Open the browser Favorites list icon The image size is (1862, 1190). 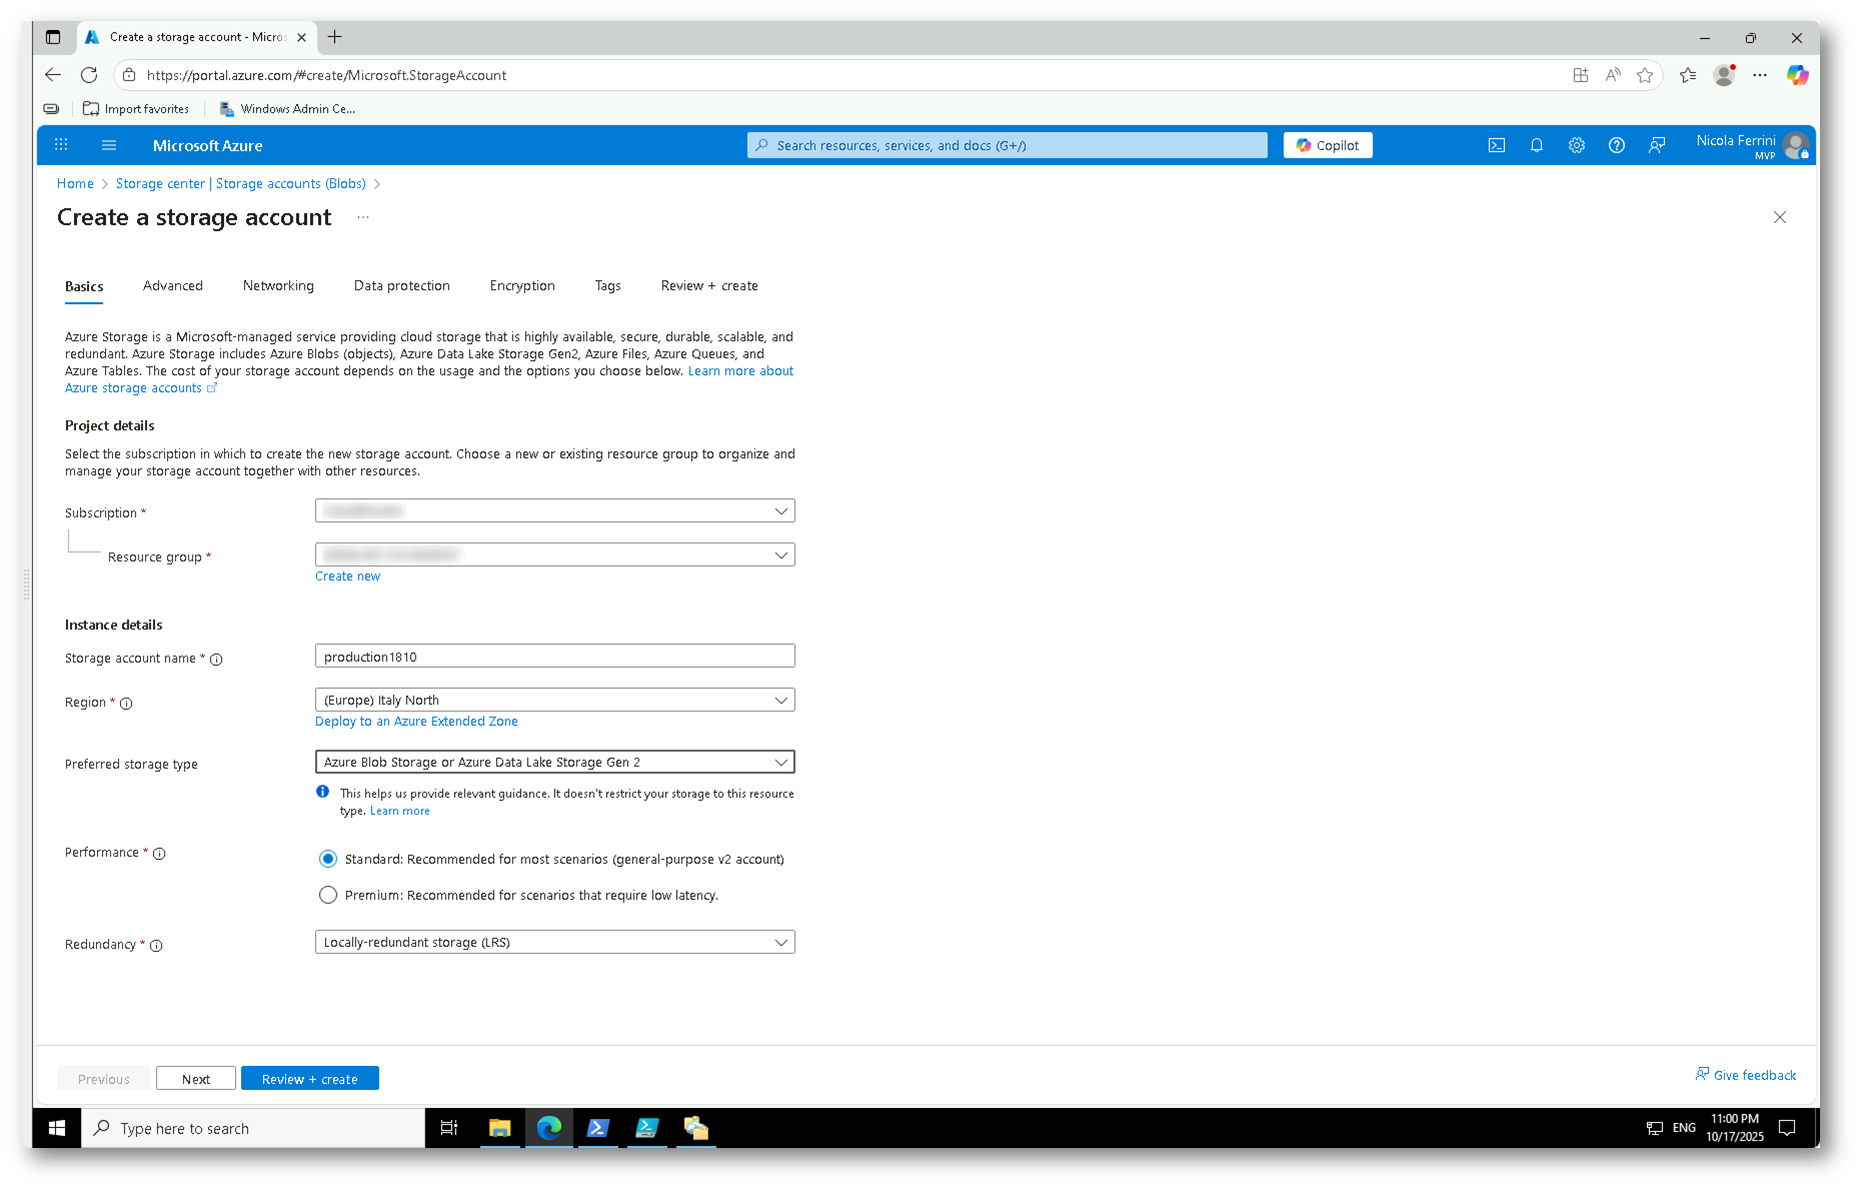pos(1688,75)
